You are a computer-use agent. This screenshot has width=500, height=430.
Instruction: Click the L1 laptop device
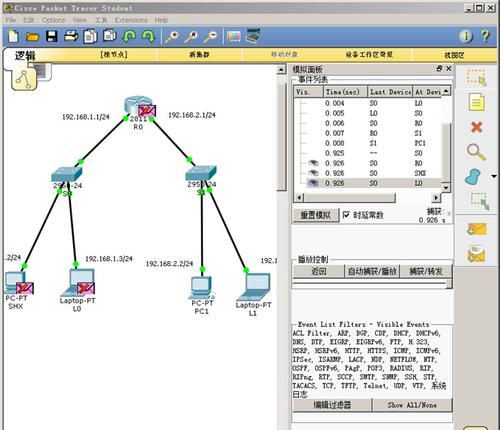pos(254,287)
